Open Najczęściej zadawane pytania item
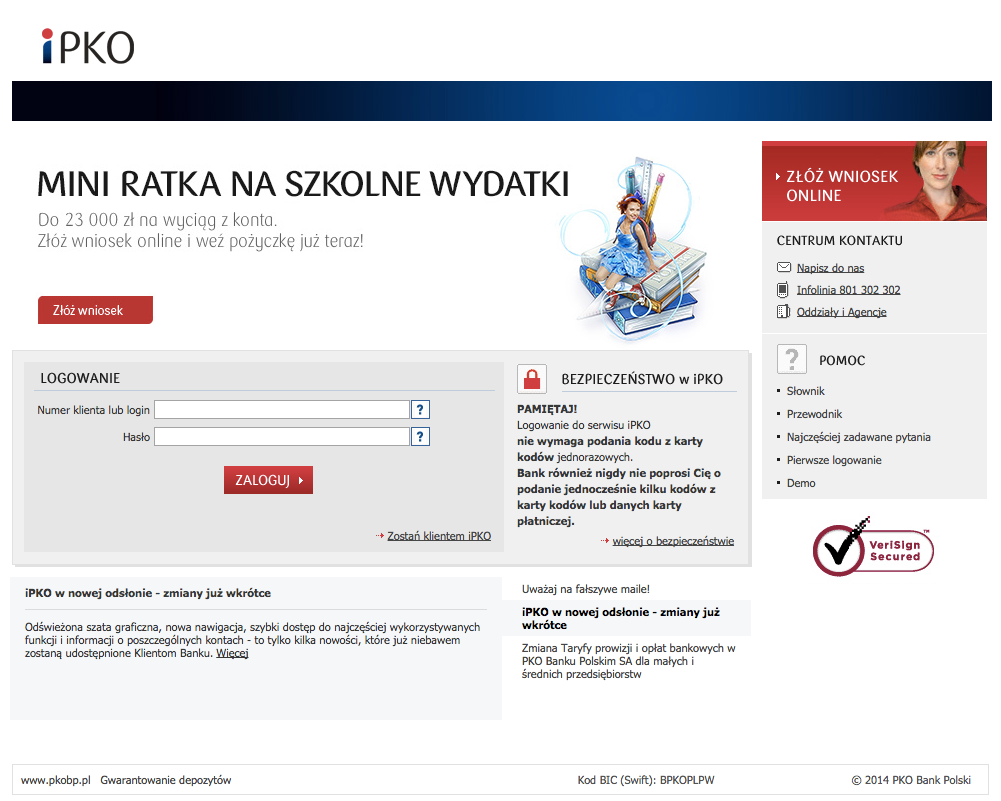This screenshot has height=801, width=1001. (859, 437)
